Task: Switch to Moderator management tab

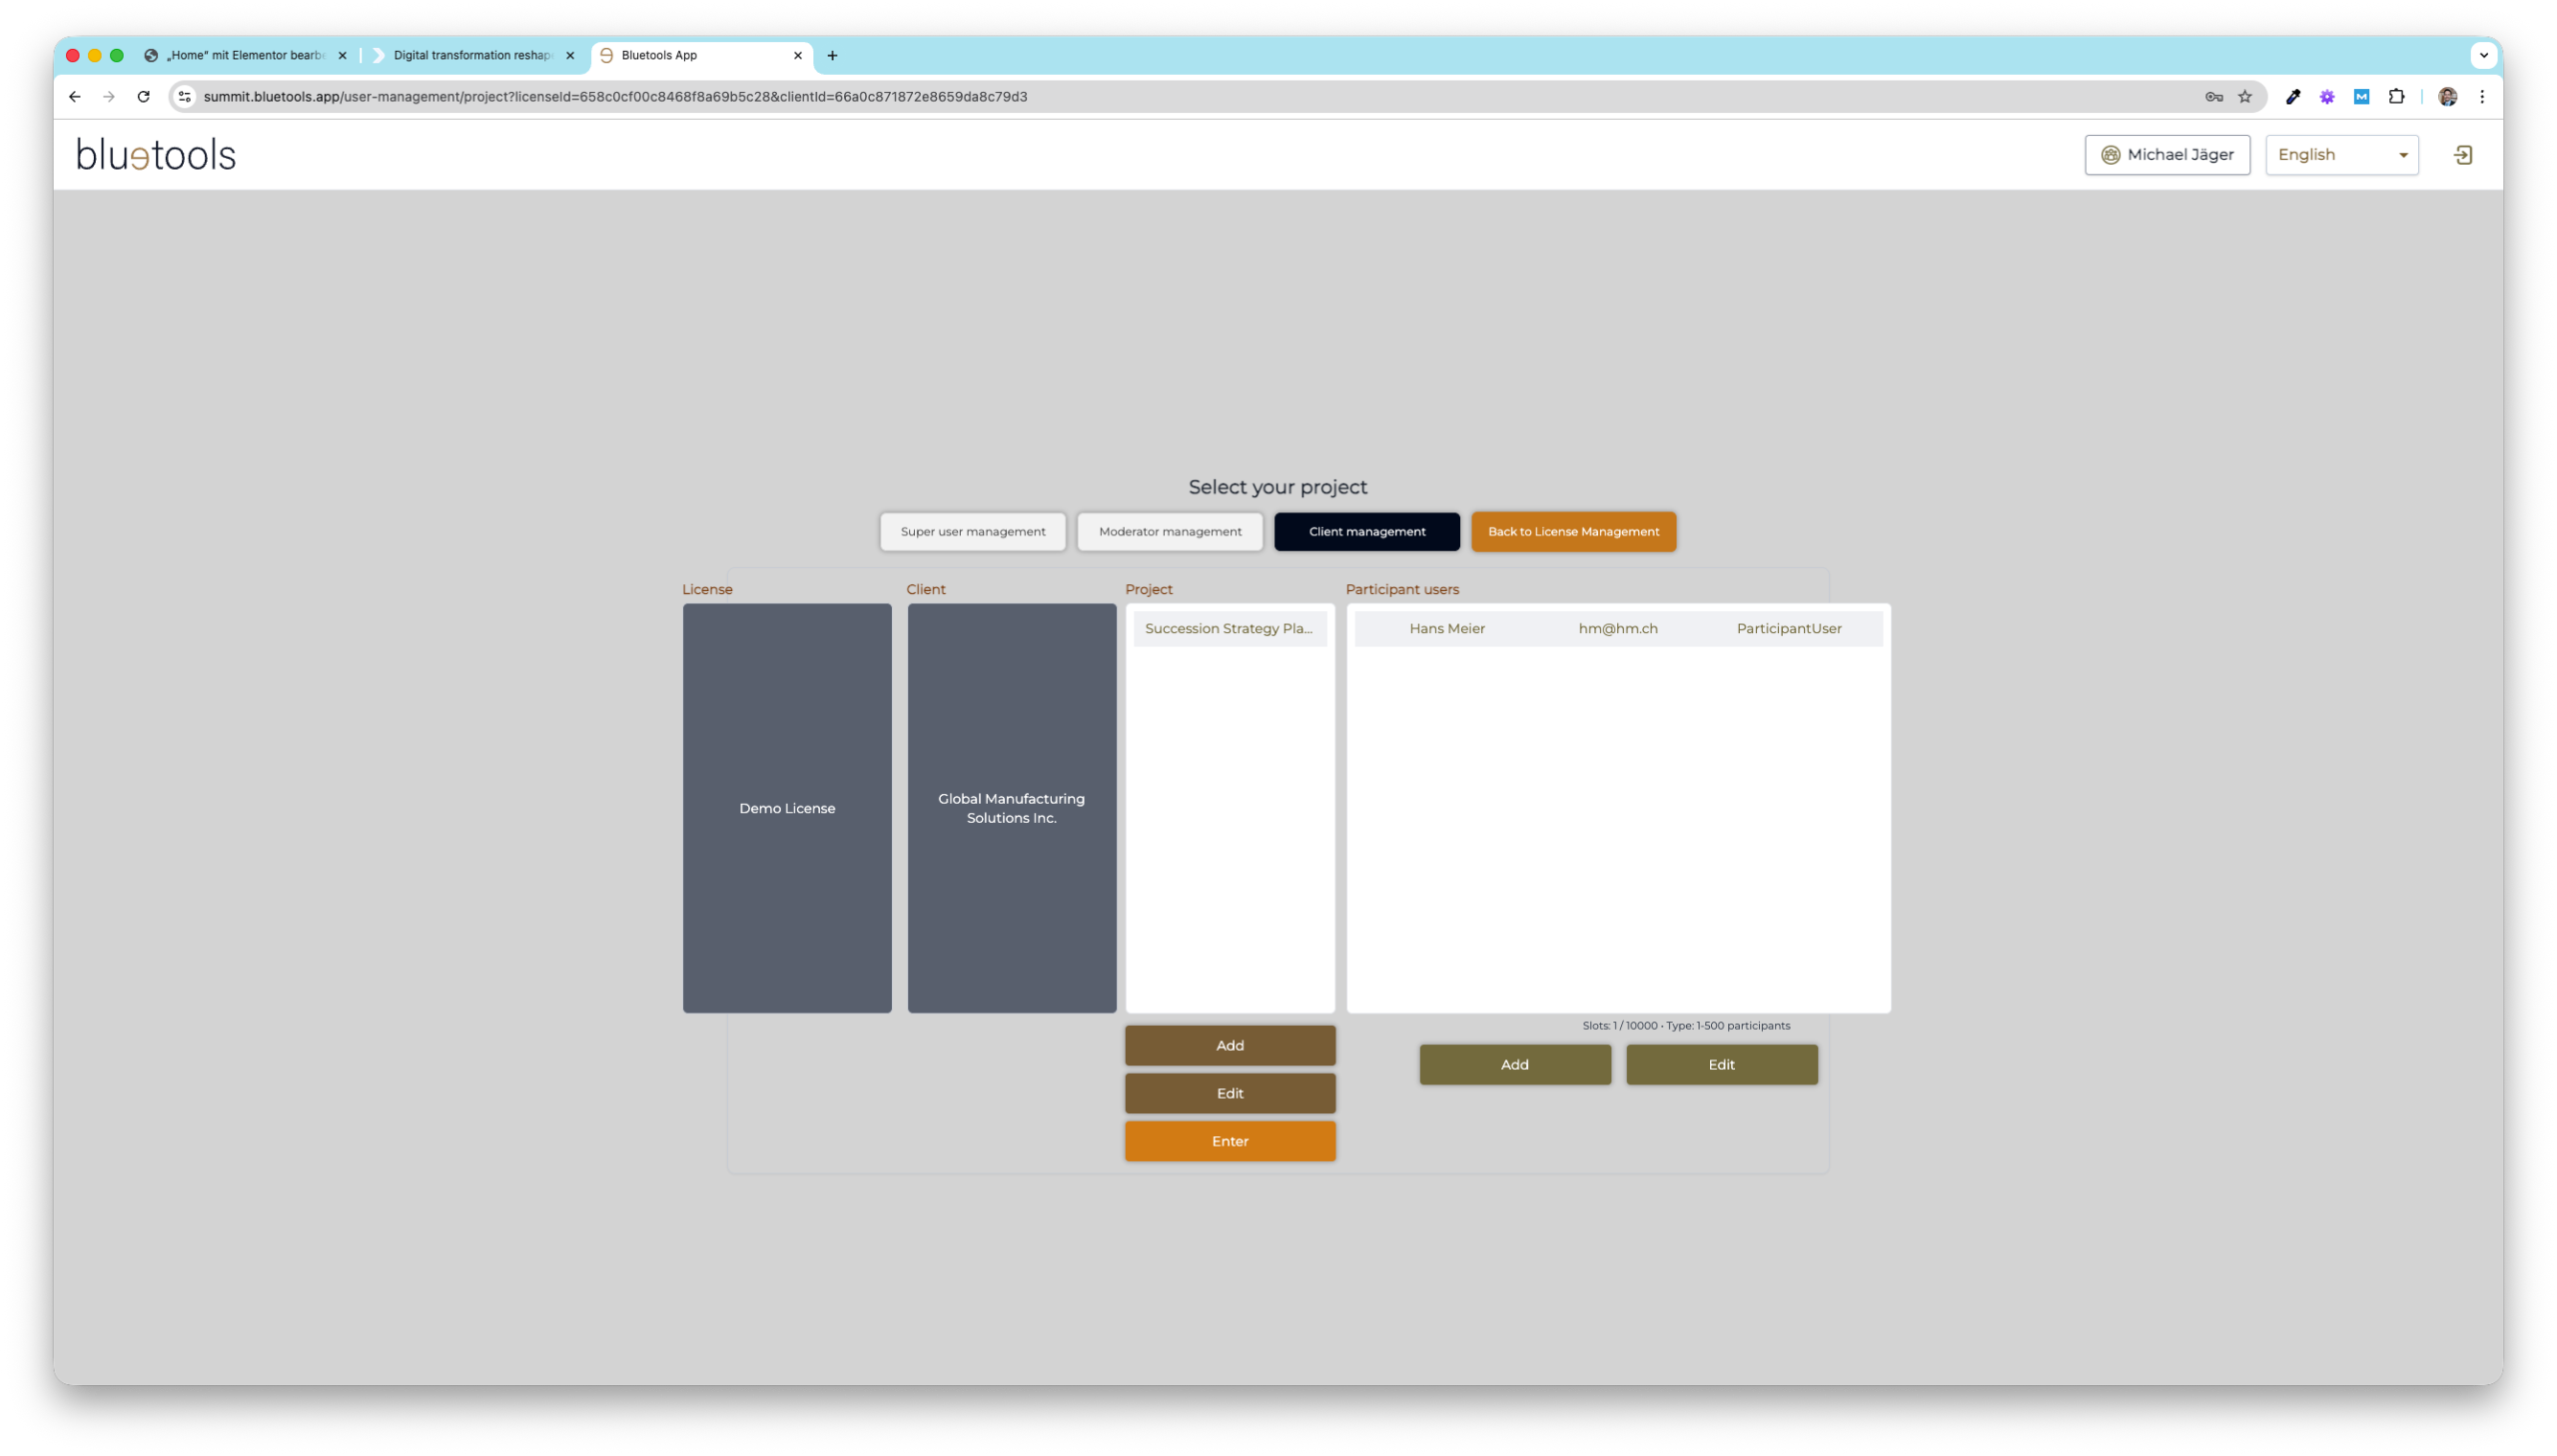Action: [1170, 532]
